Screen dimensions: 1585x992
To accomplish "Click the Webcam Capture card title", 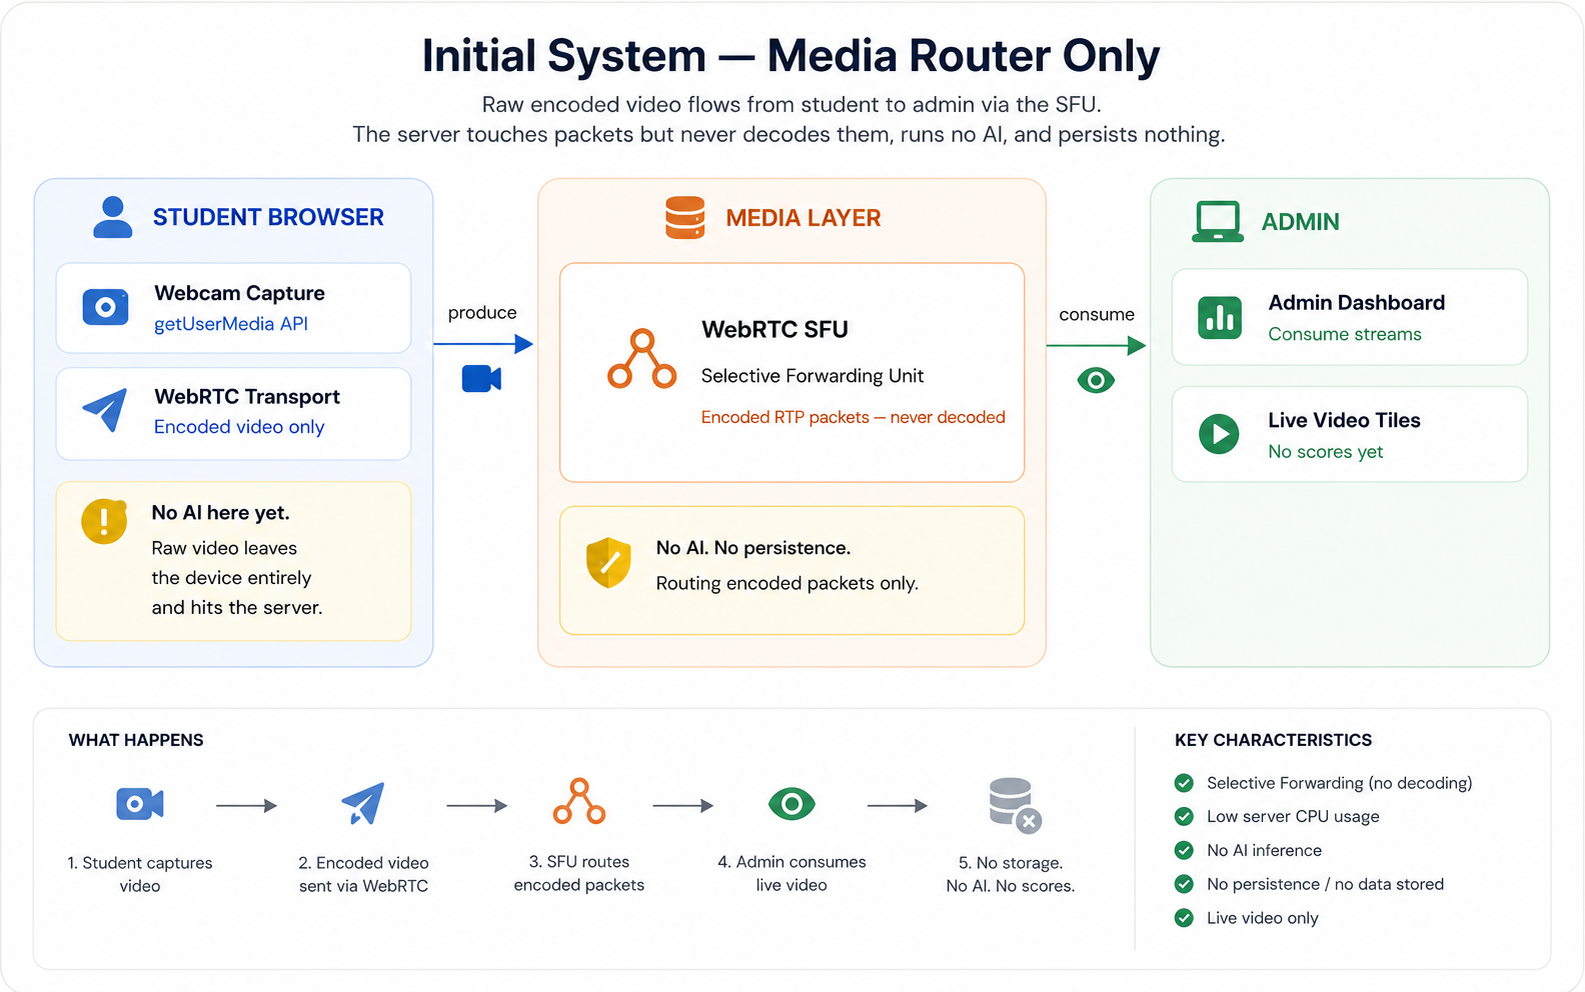I will coord(240,293).
